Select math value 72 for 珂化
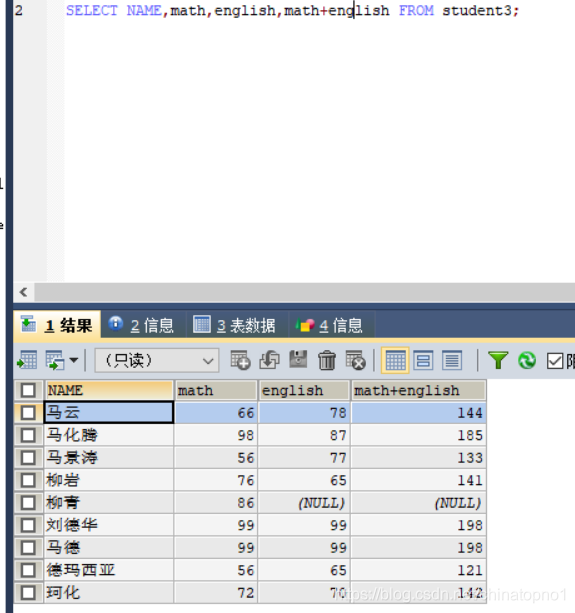This screenshot has height=613, width=575. [216, 593]
